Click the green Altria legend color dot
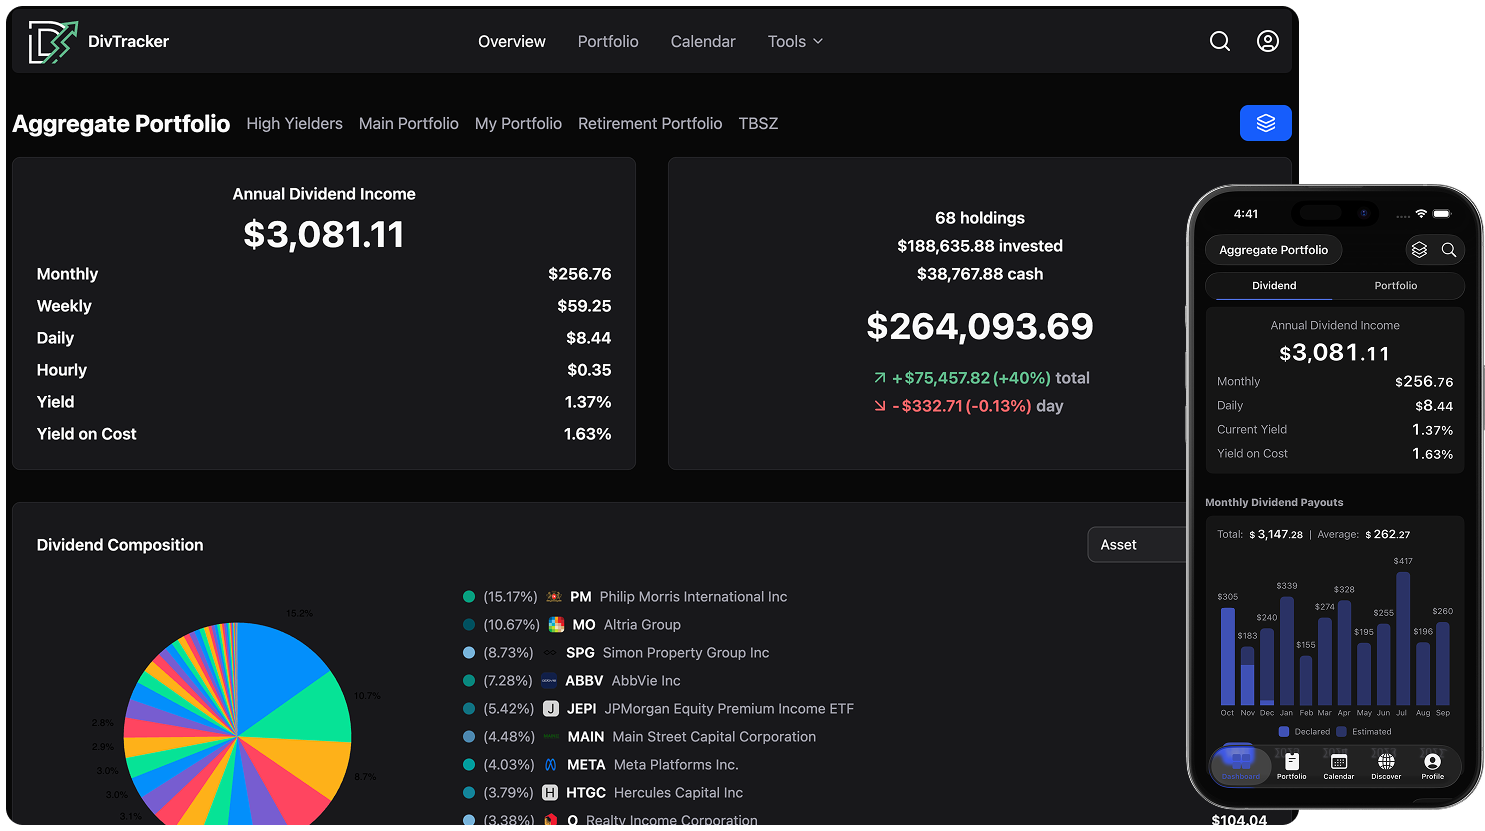The height and width of the screenshot is (831, 1485). tap(469, 625)
